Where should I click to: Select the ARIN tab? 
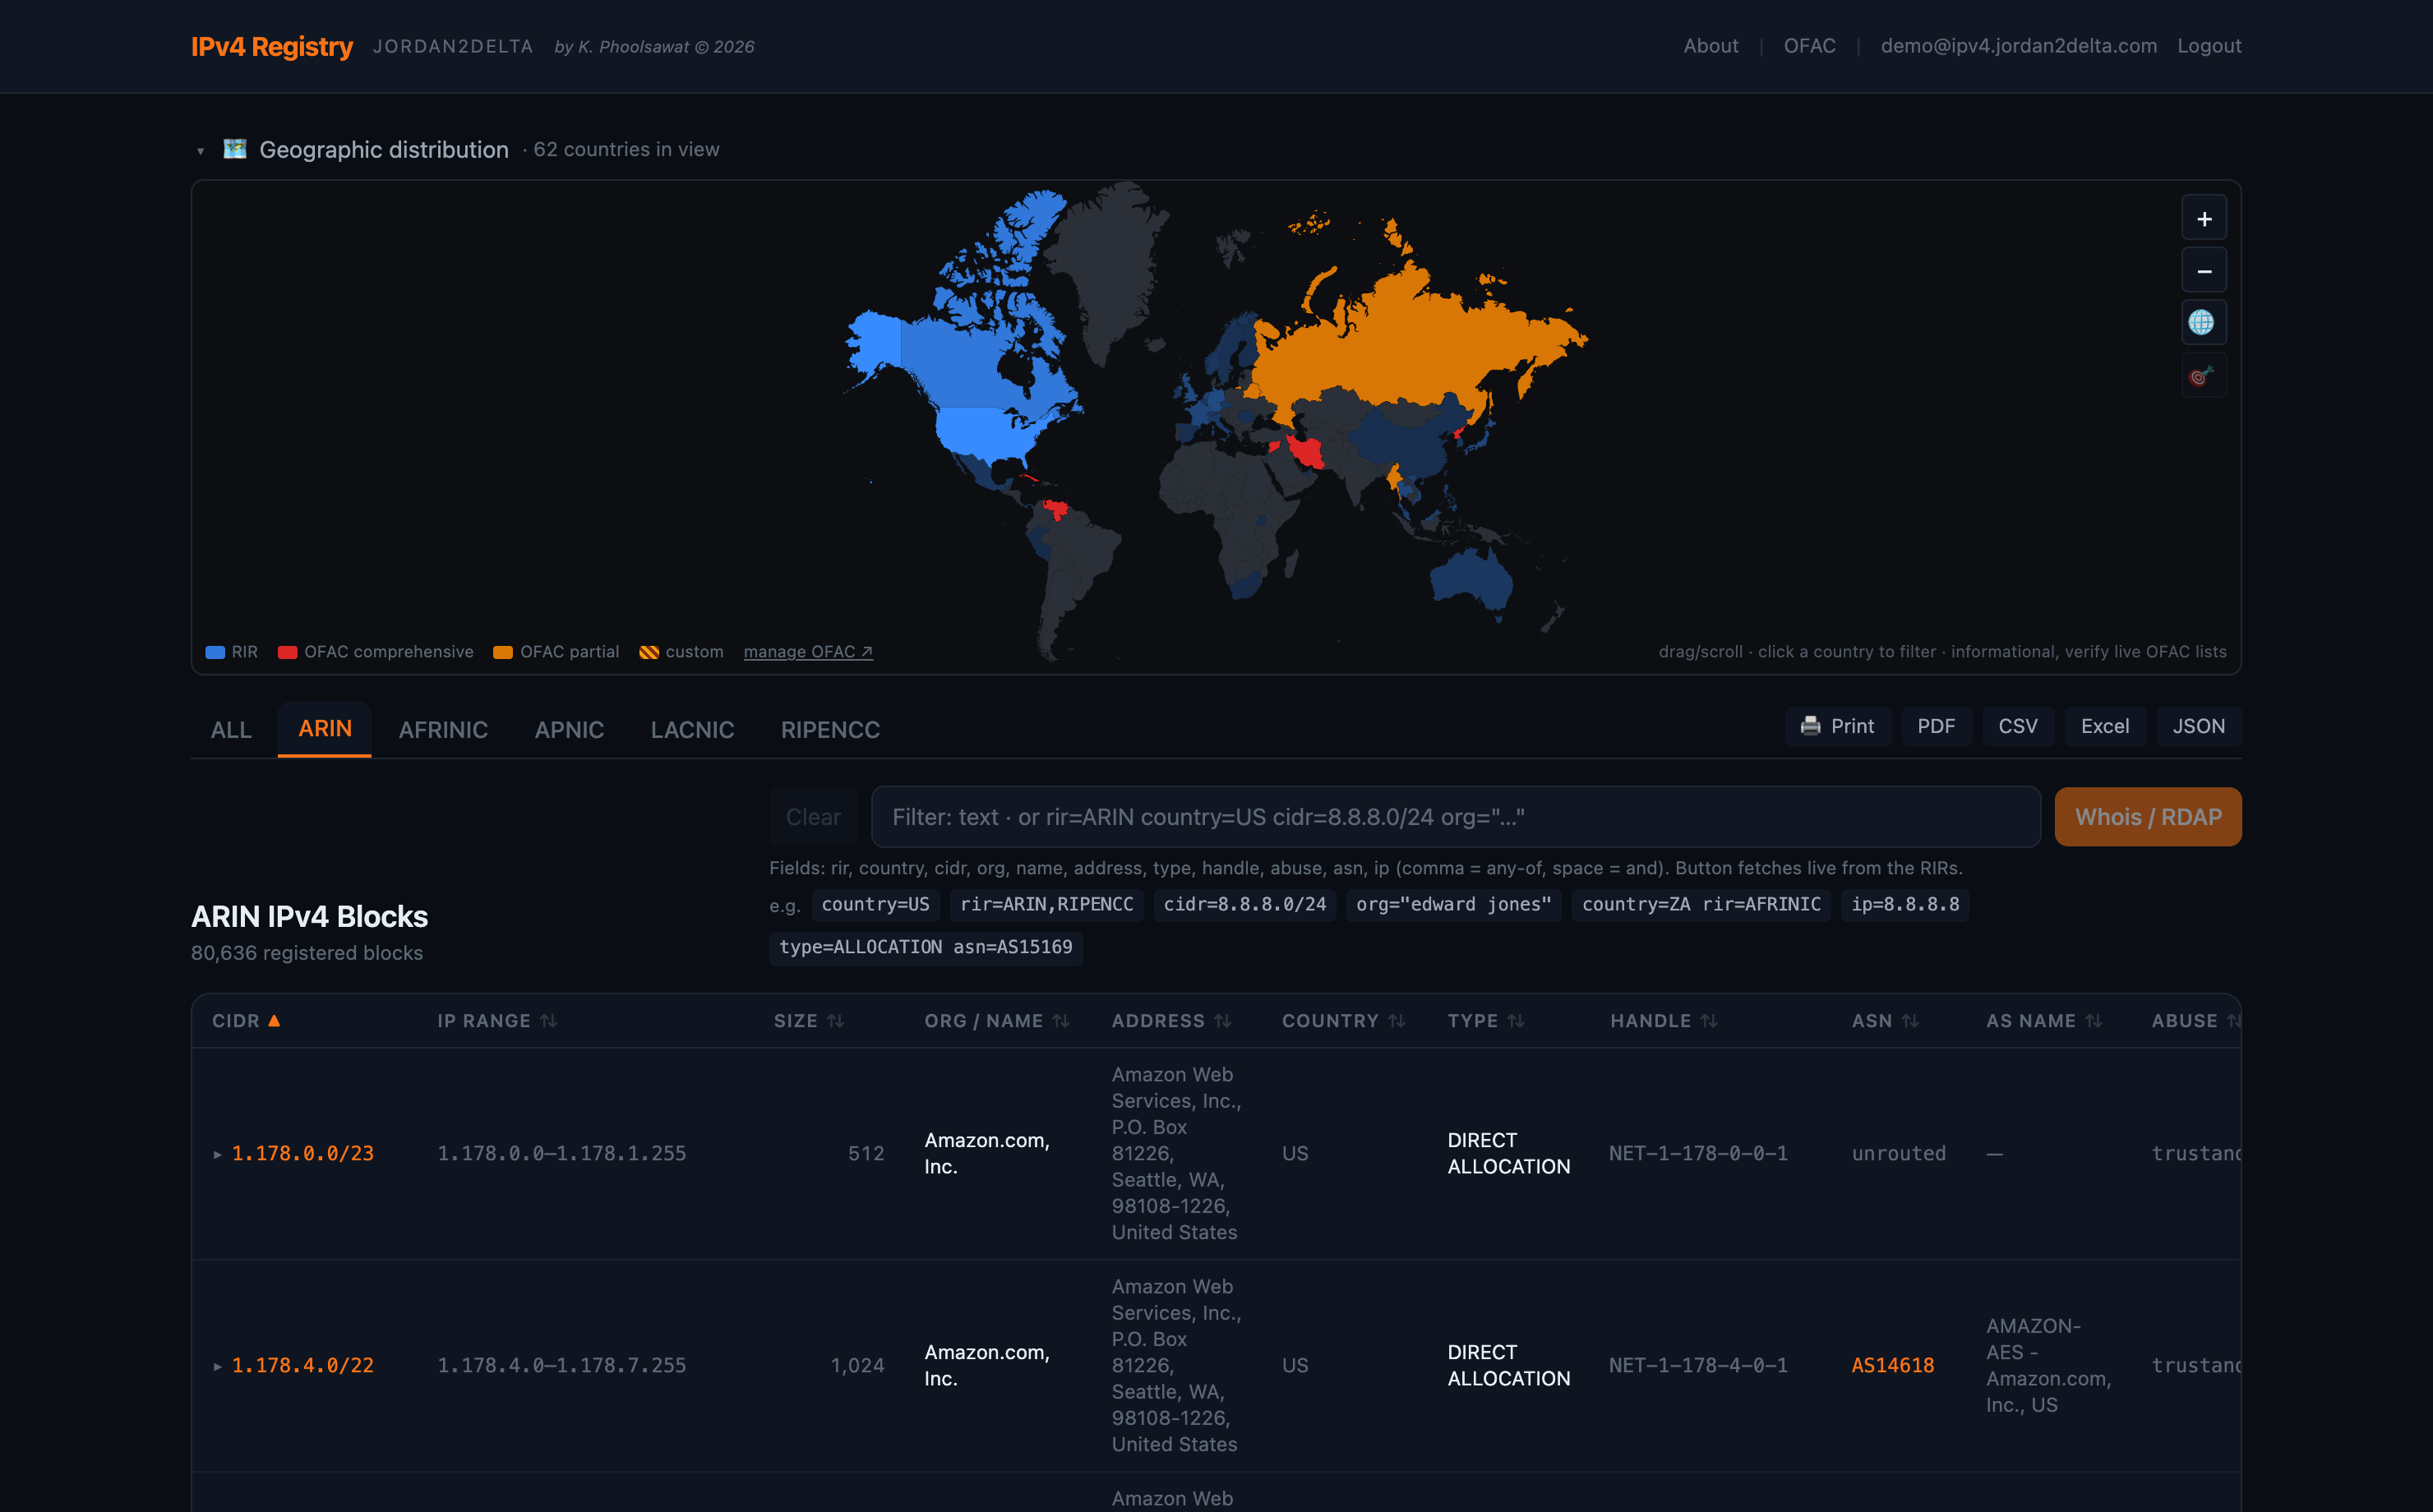(325, 729)
